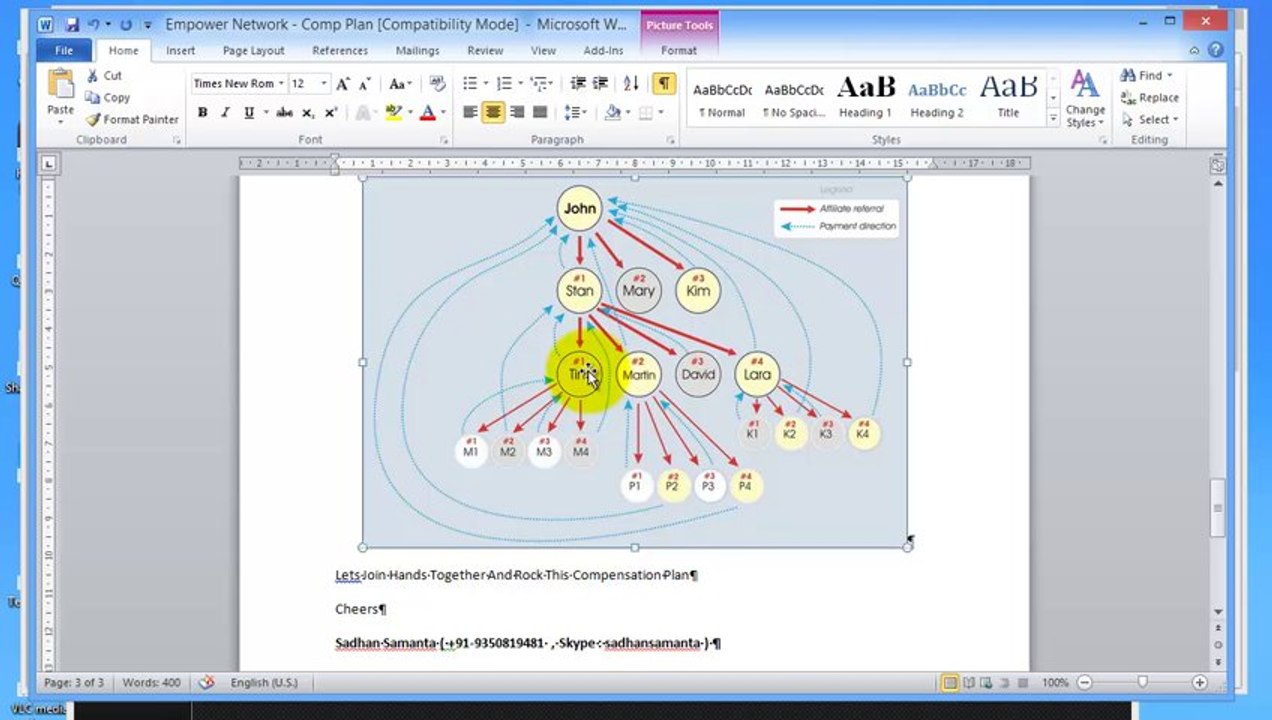Clear formatting with the eraser icon
Viewport: 1272px width, 720px height.
[x=437, y=84]
